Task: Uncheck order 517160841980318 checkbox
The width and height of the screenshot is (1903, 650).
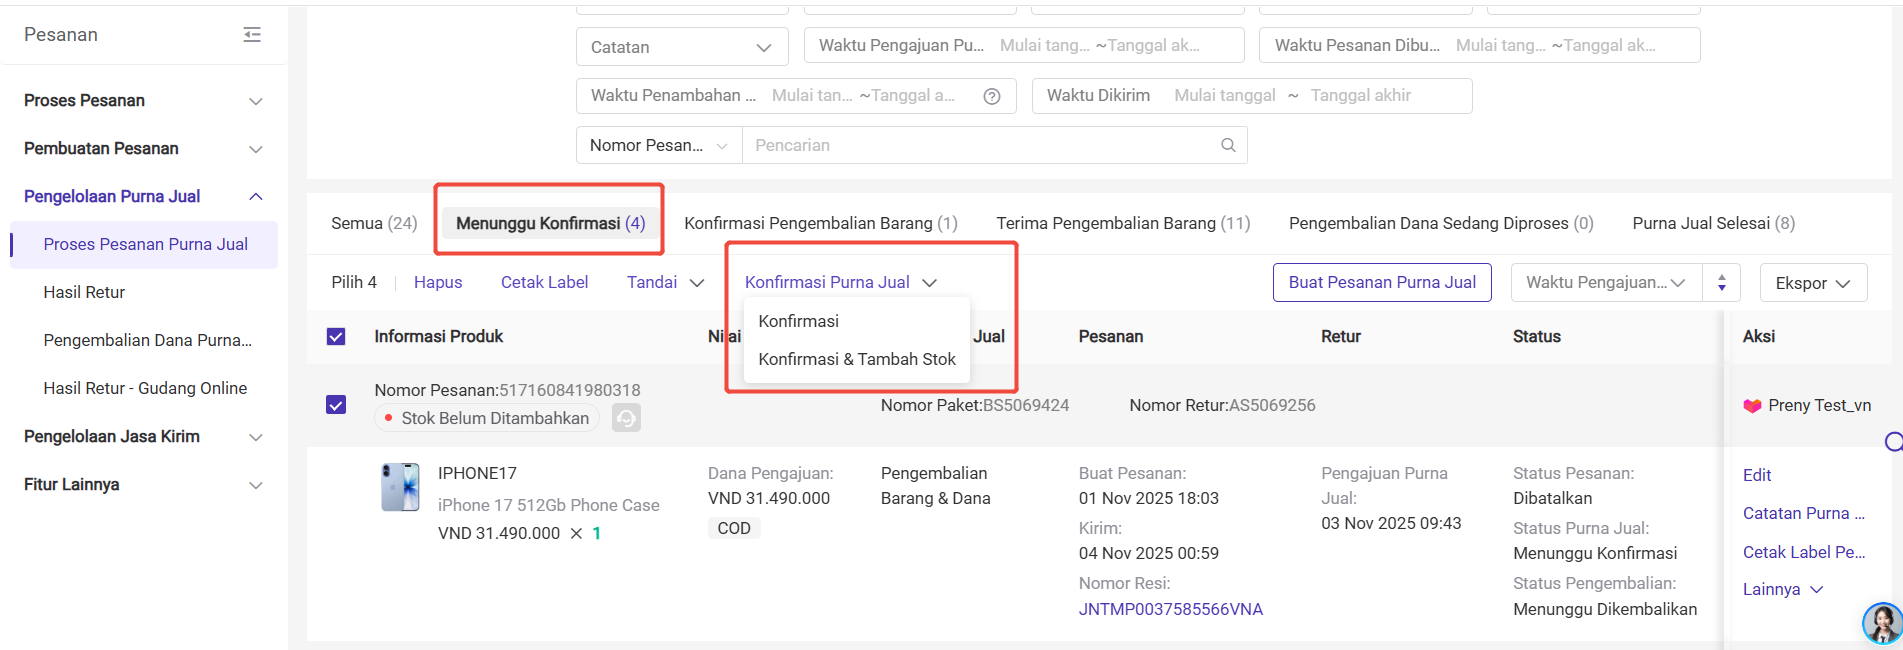Action: [x=336, y=405]
